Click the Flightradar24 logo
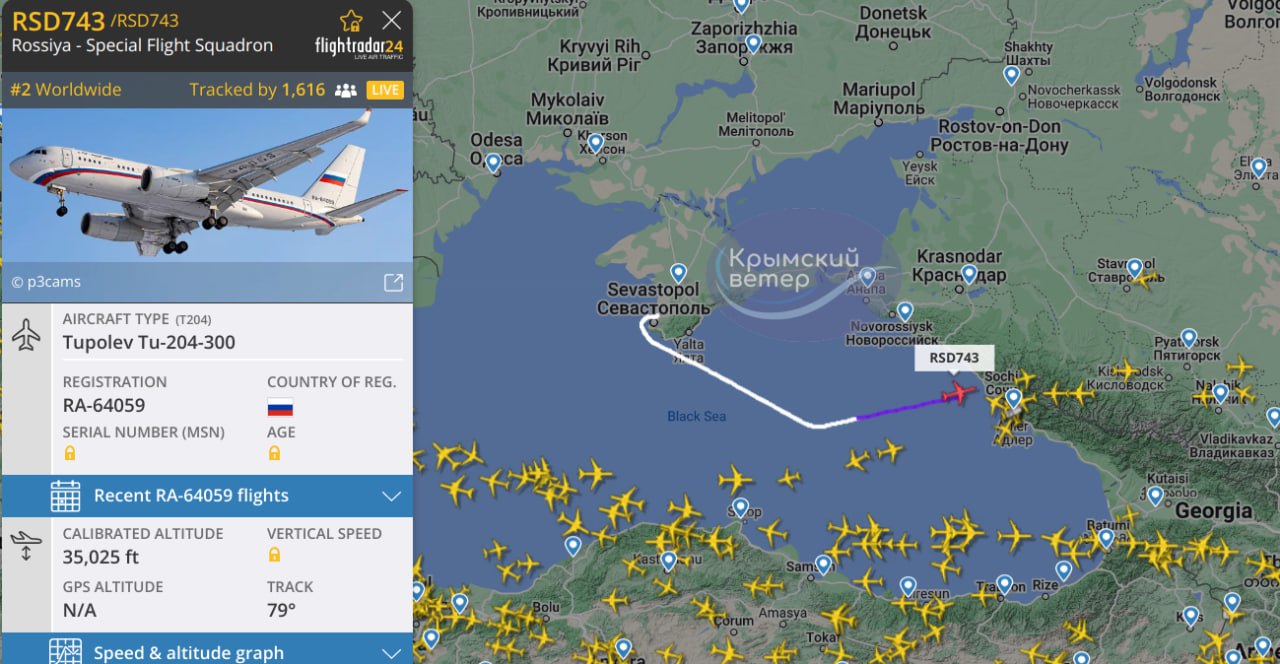Screen dimensions: 1280x664 pyautogui.click(x=359, y=48)
